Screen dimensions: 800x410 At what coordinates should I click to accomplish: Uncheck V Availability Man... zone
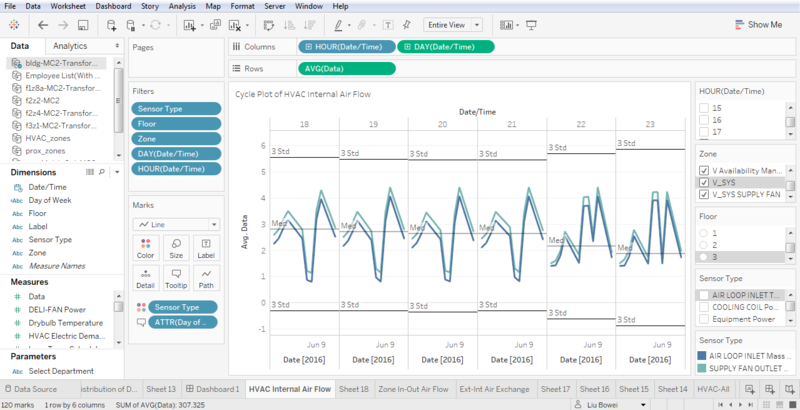point(704,170)
